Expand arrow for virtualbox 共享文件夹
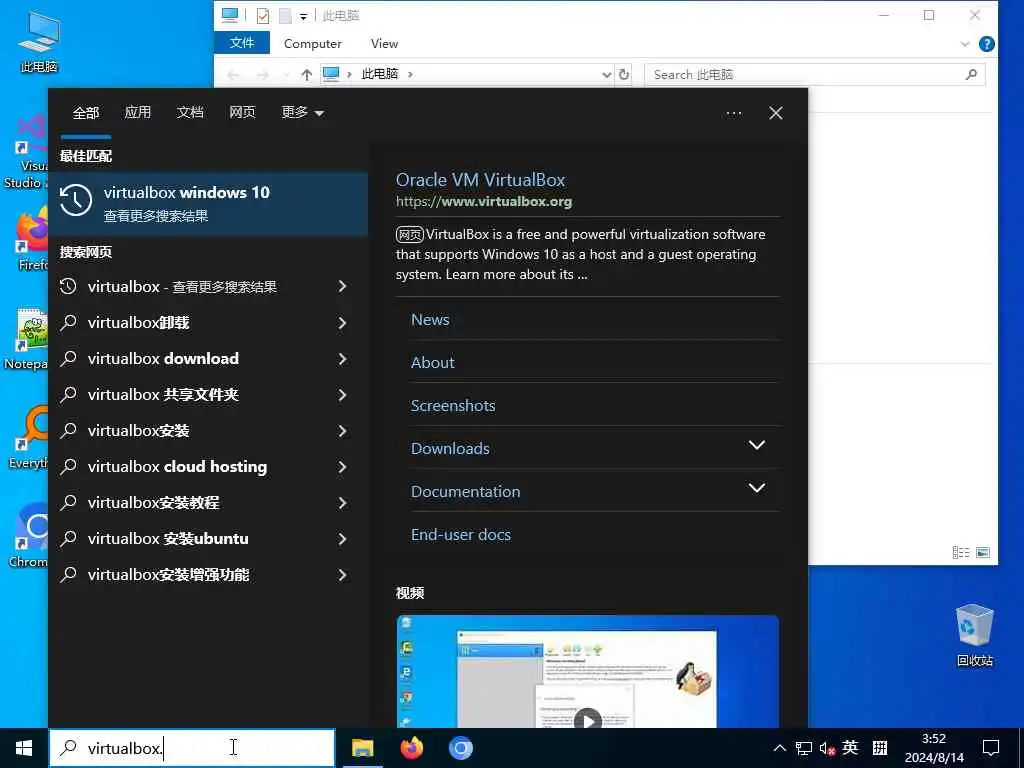Screen dimensions: 1024x768 (342, 394)
